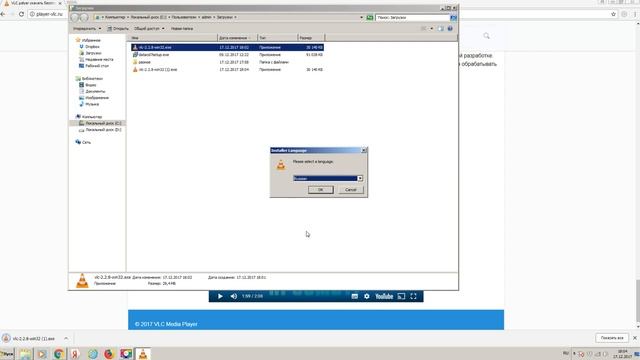640x360 pixels.
Task: Expand the download item options arrow
Action: 66,338
